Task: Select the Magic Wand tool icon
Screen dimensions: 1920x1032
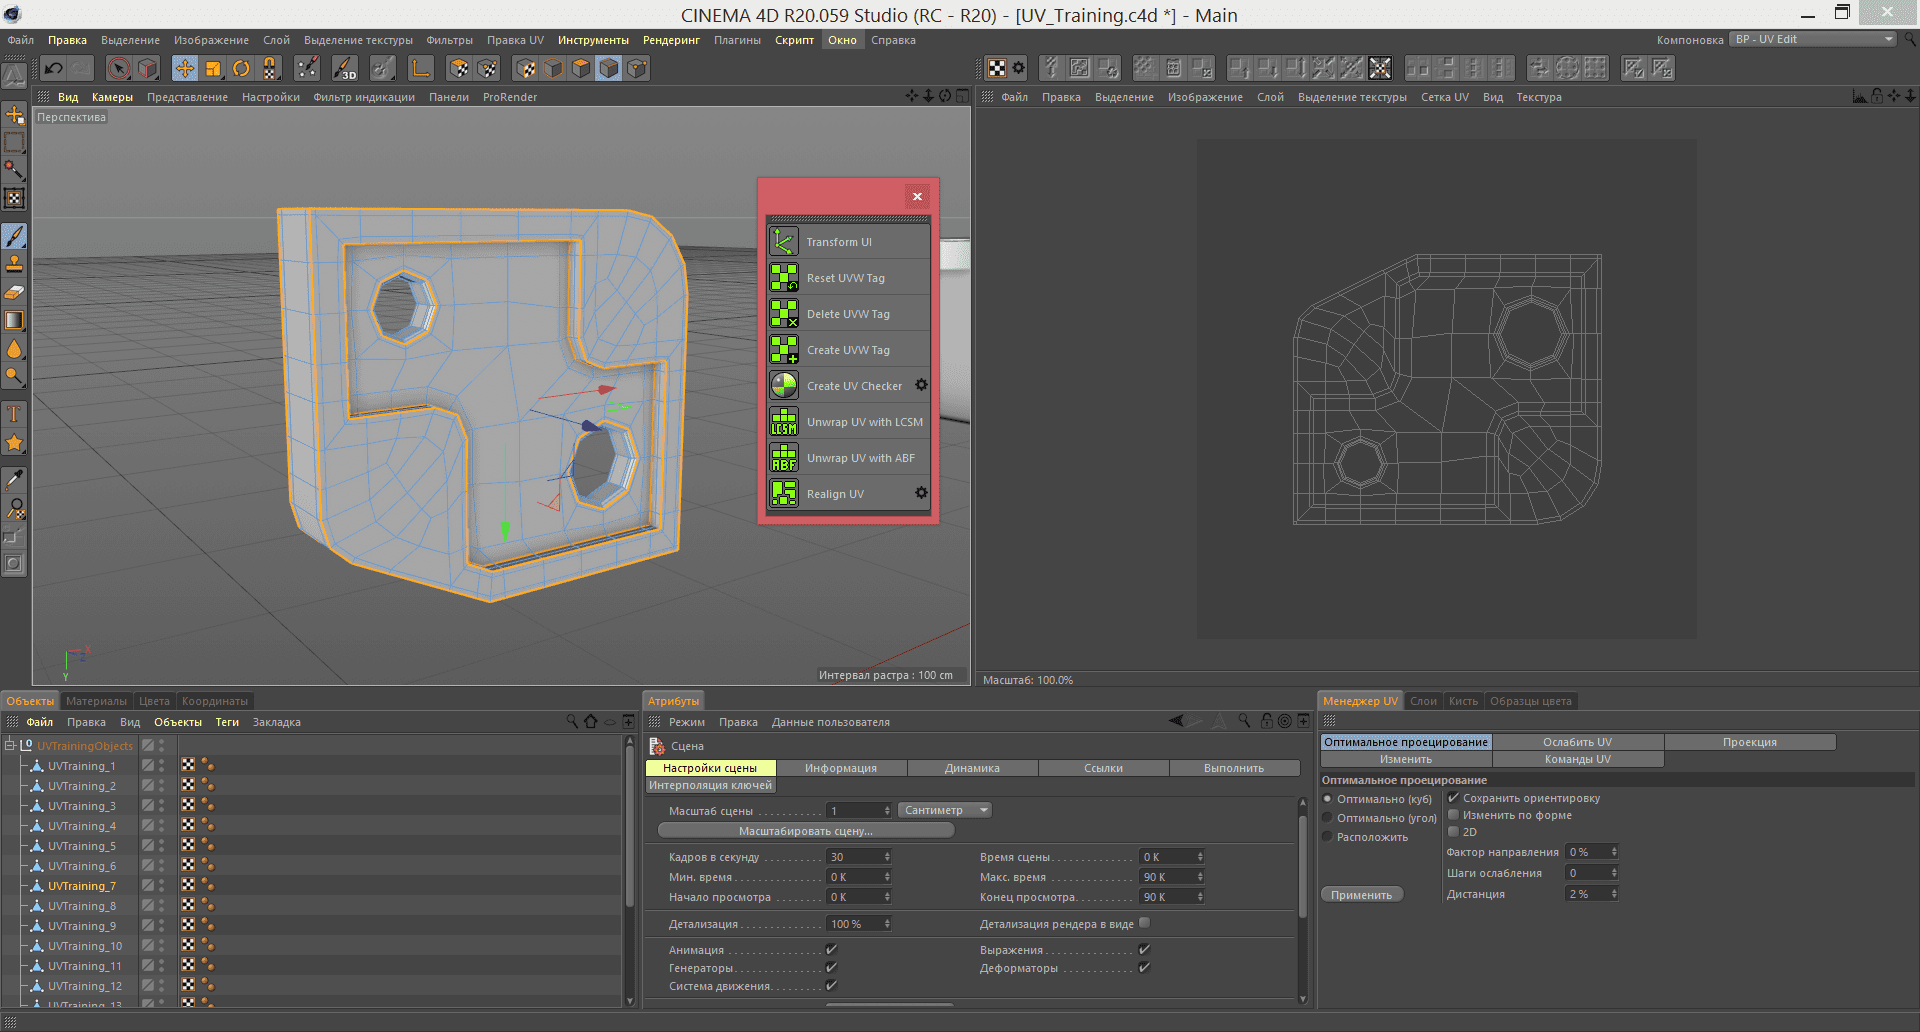Action: 14,170
